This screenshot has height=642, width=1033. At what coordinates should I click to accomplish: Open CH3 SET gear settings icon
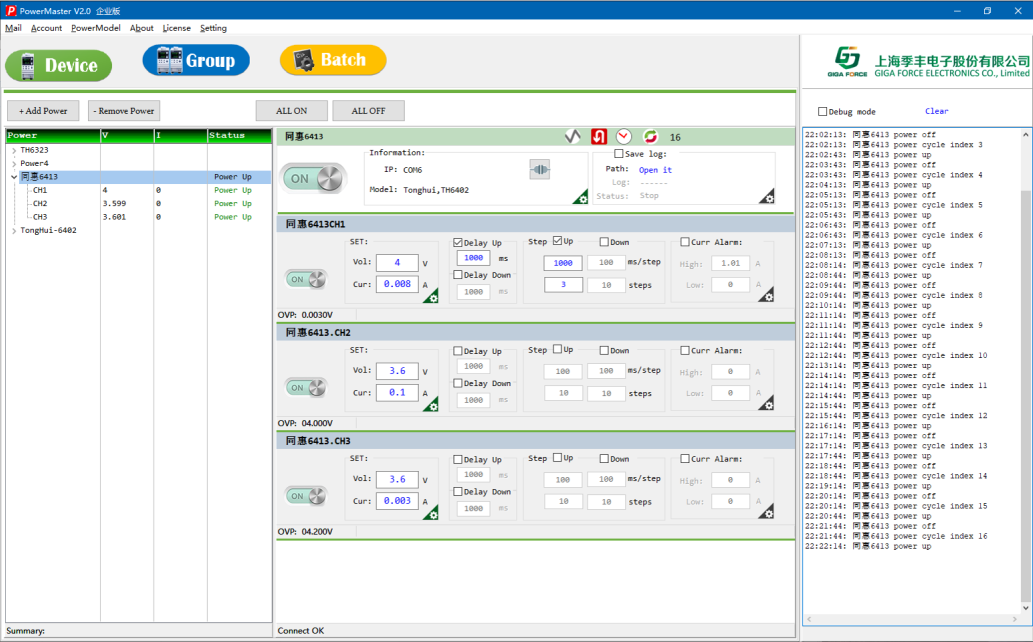coord(431,512)
